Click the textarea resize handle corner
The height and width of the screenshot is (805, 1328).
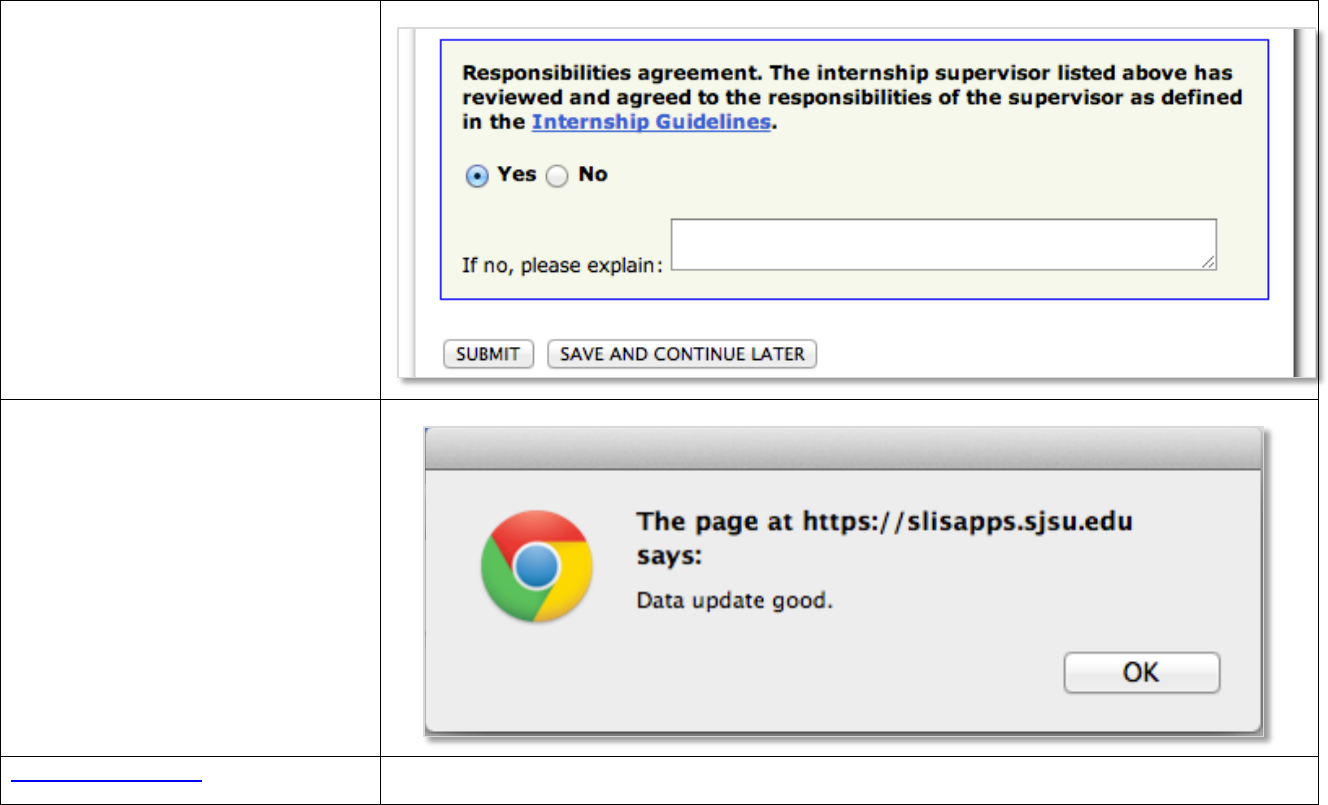(1209, 262)
